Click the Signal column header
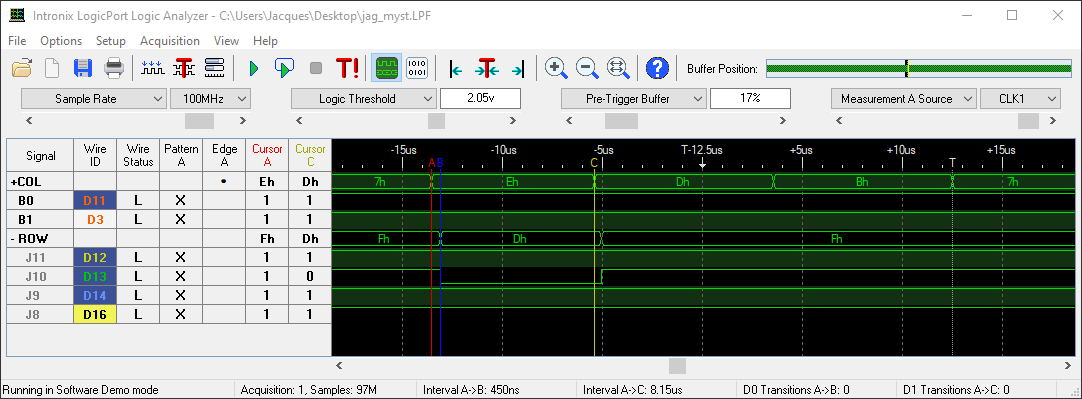The height and width of the screenshot is (399, 1082). click(x=41, y=155)
